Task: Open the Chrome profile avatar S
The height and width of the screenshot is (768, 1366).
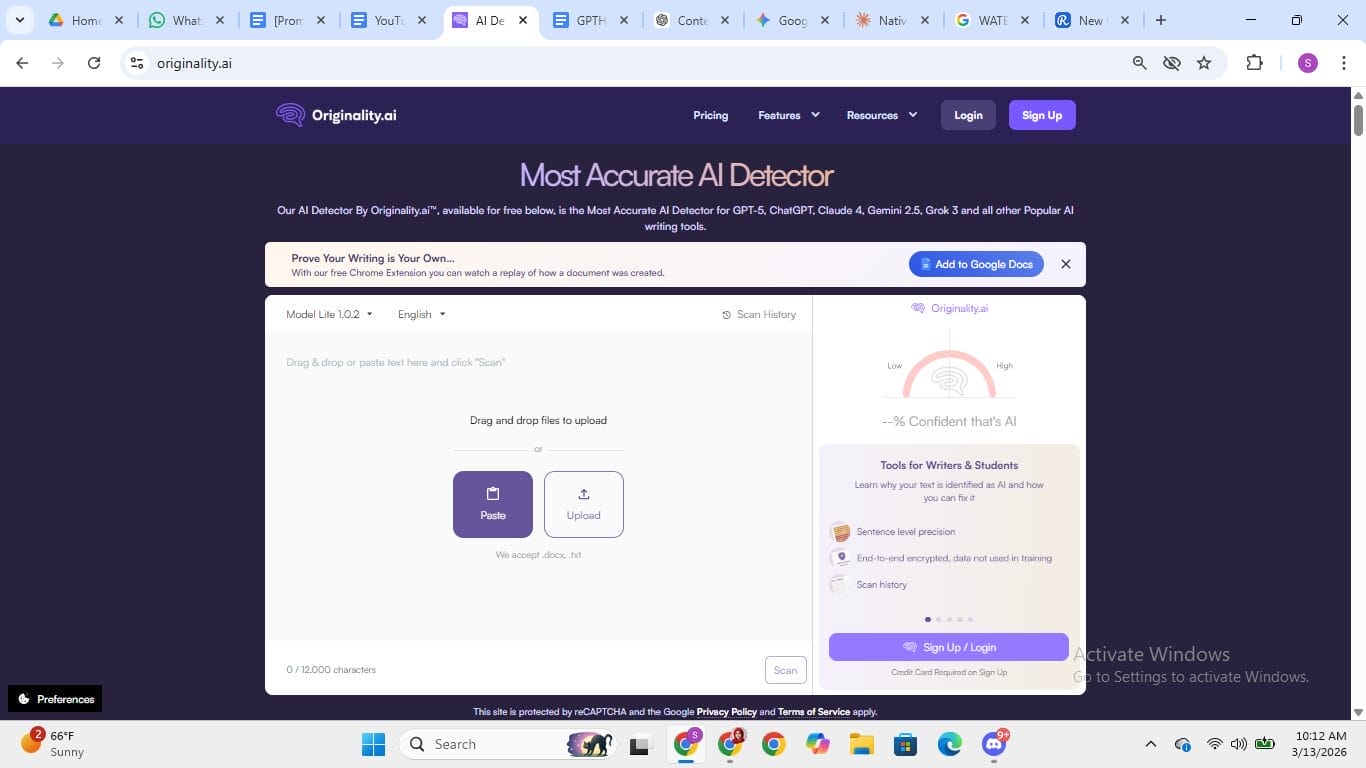Action: coord(1308,63)
